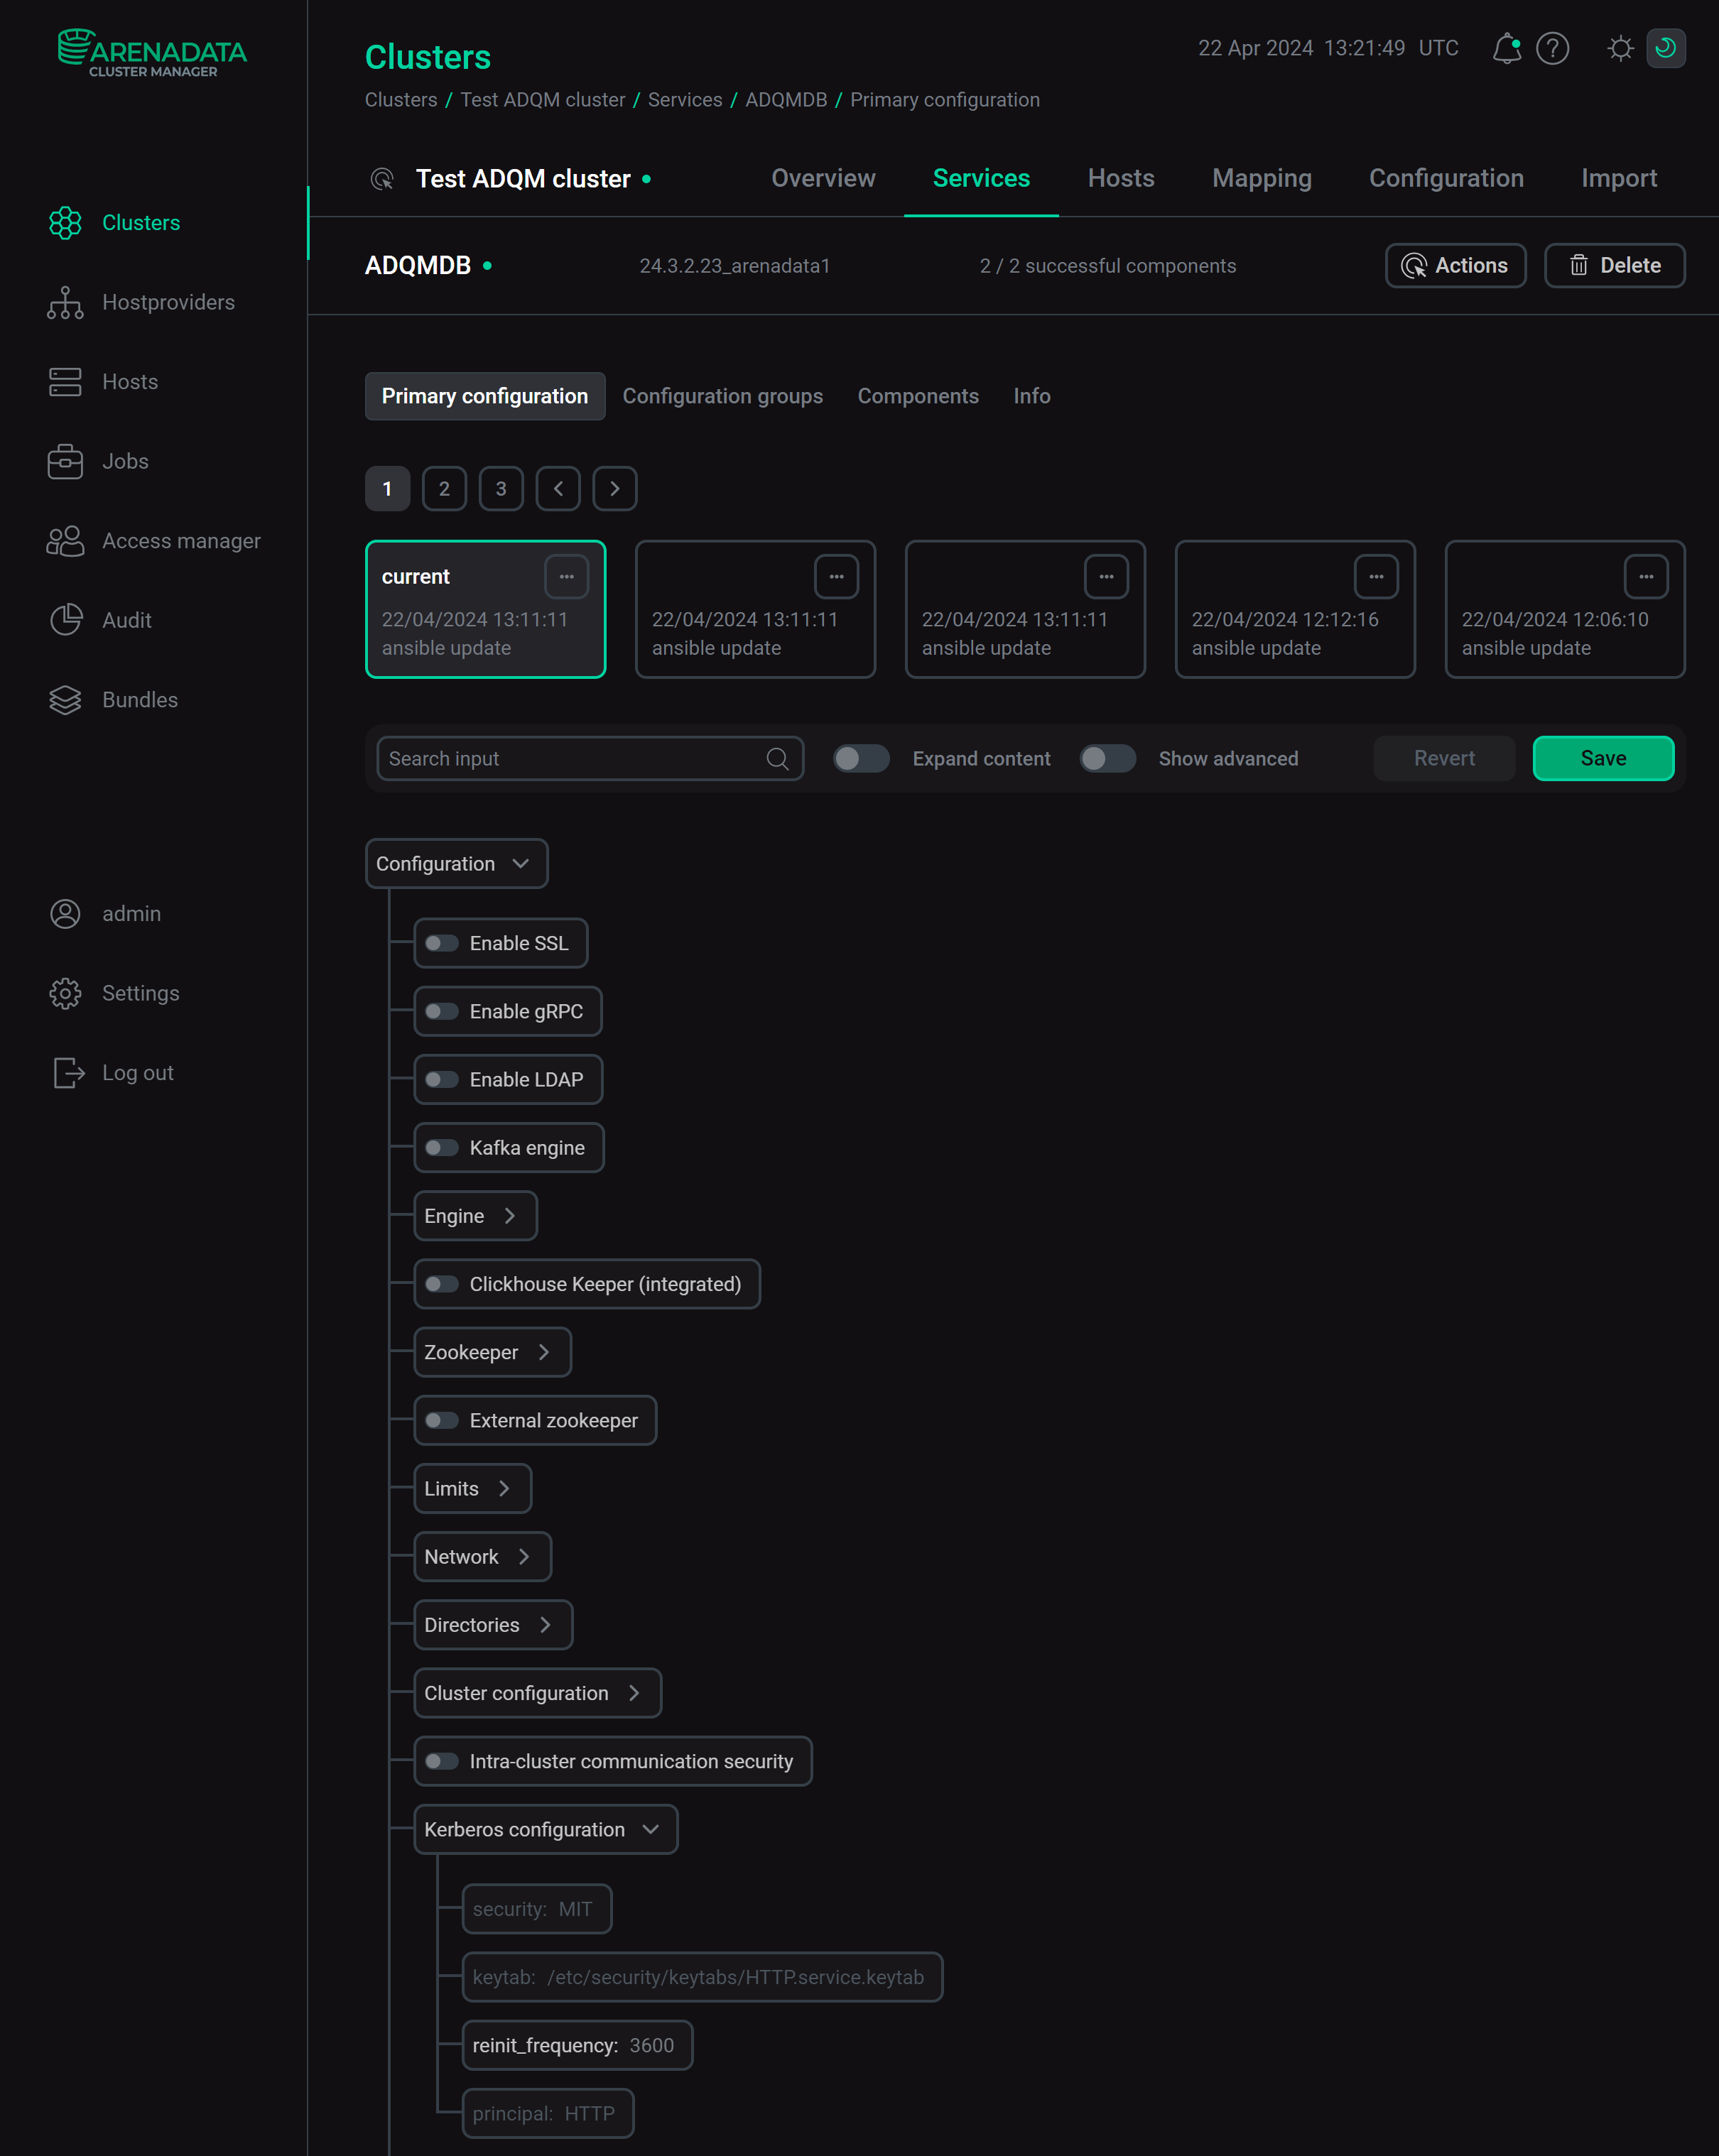Click the Actions button
1719x2156 pixels.
point(1455,266)
